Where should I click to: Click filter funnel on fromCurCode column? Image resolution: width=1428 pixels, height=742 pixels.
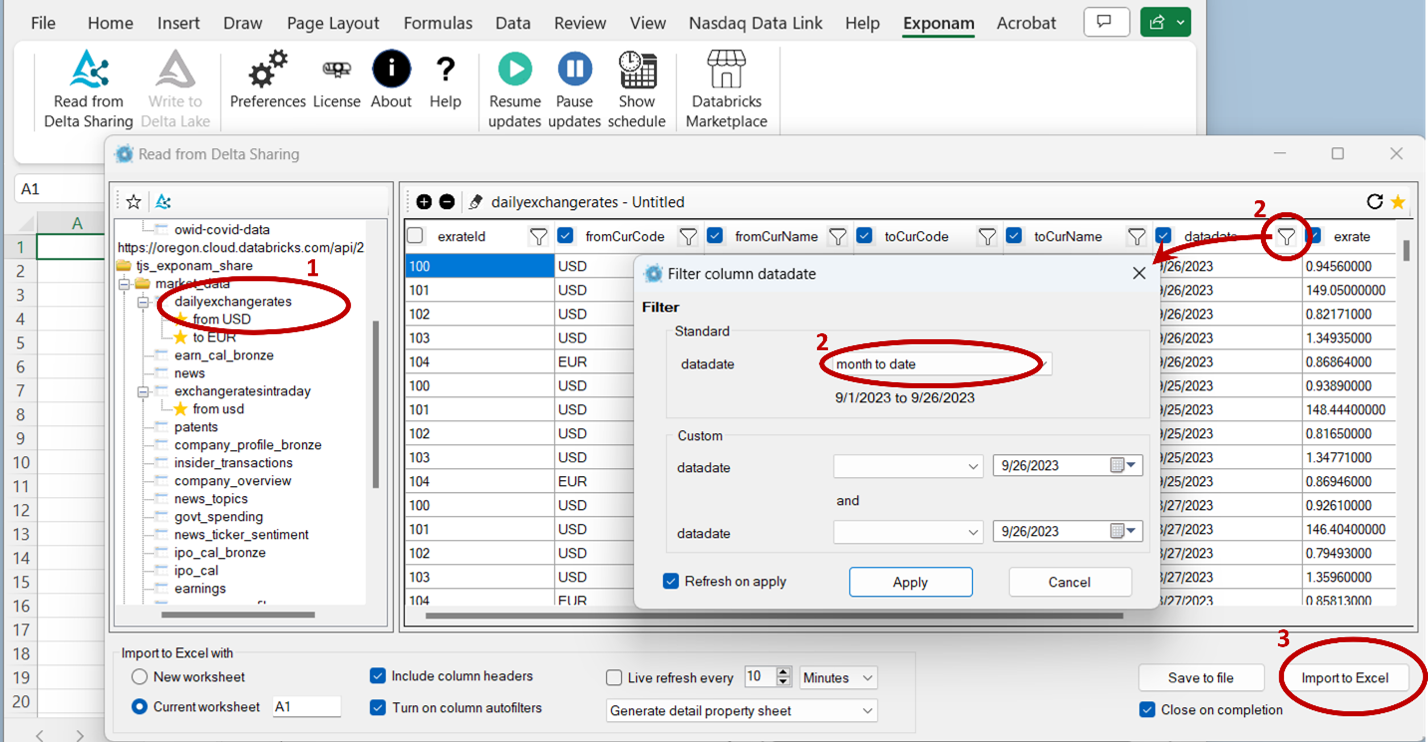click(688, 237)
